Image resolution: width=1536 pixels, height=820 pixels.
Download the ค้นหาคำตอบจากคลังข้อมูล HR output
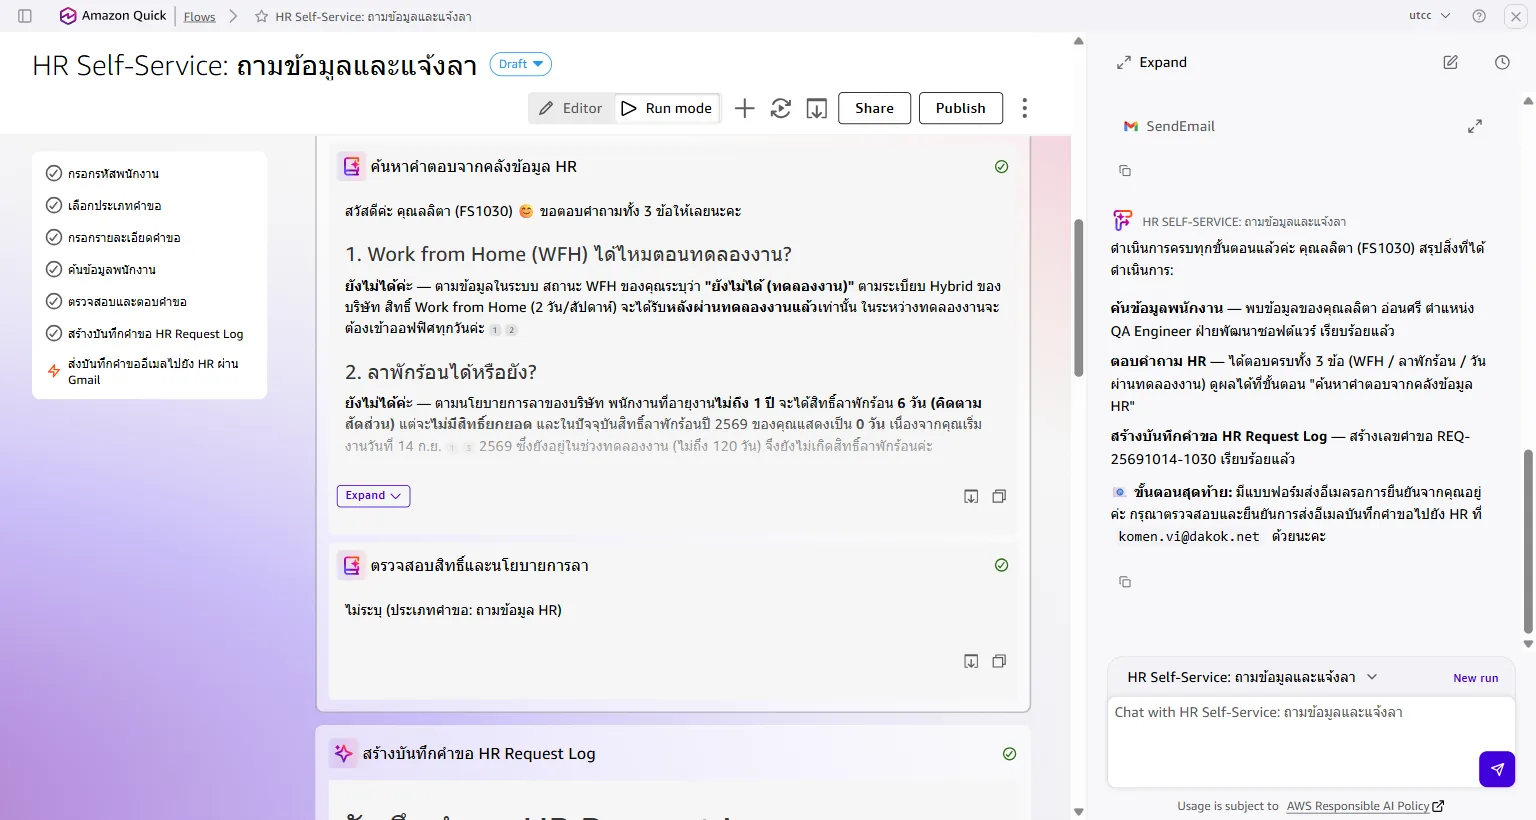click(971, 496)
